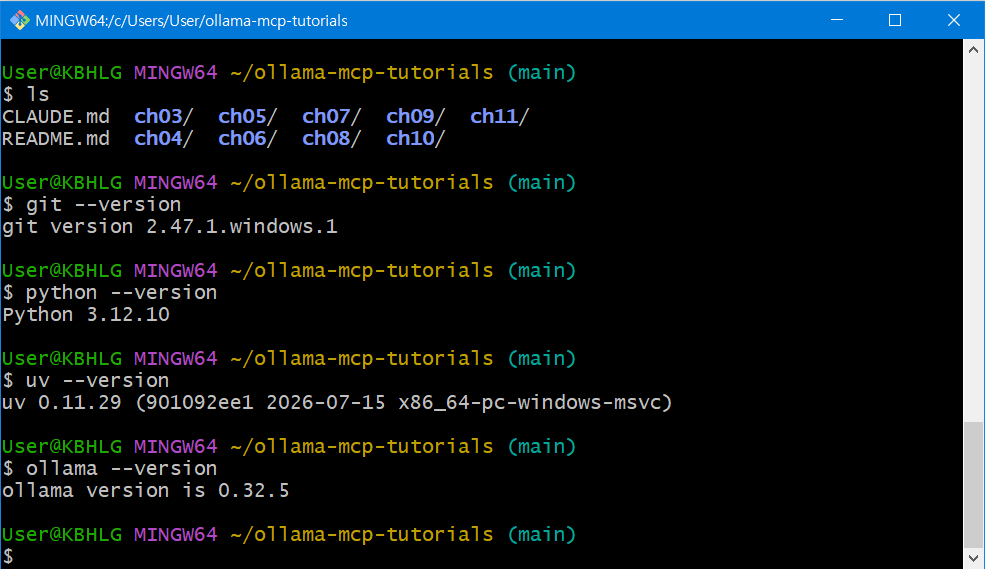
Task: Click the 'Python 3.12.10' output line
Action: coord(86,314)
